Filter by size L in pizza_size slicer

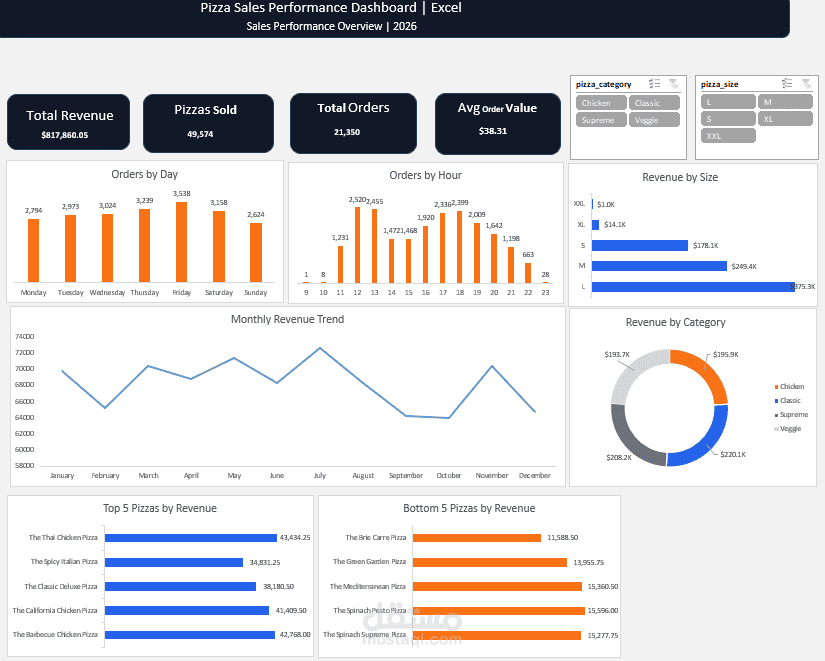[728, 102]
